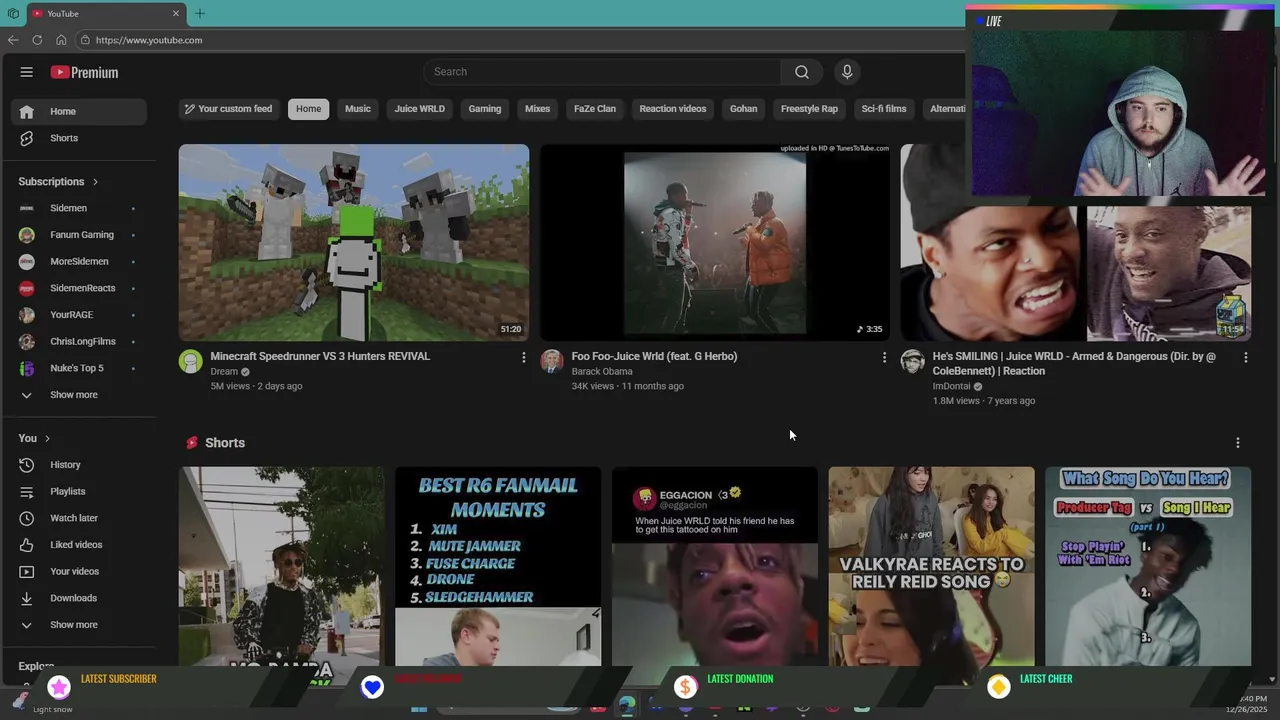
Task: Open YourRAGE channel avatar
Action: point(27,315)
